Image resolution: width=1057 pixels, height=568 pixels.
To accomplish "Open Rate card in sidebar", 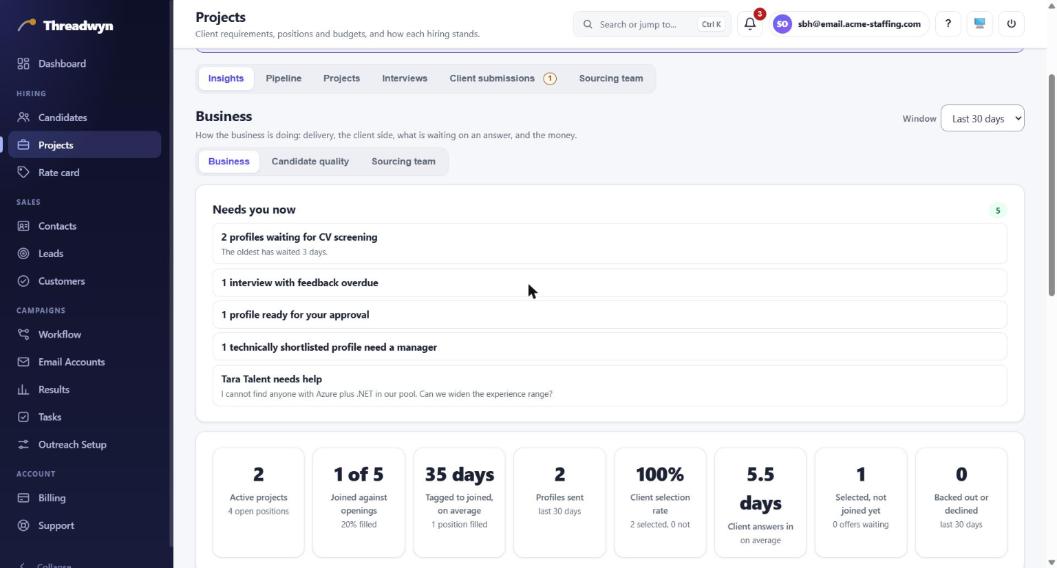I will click(85, 172).
